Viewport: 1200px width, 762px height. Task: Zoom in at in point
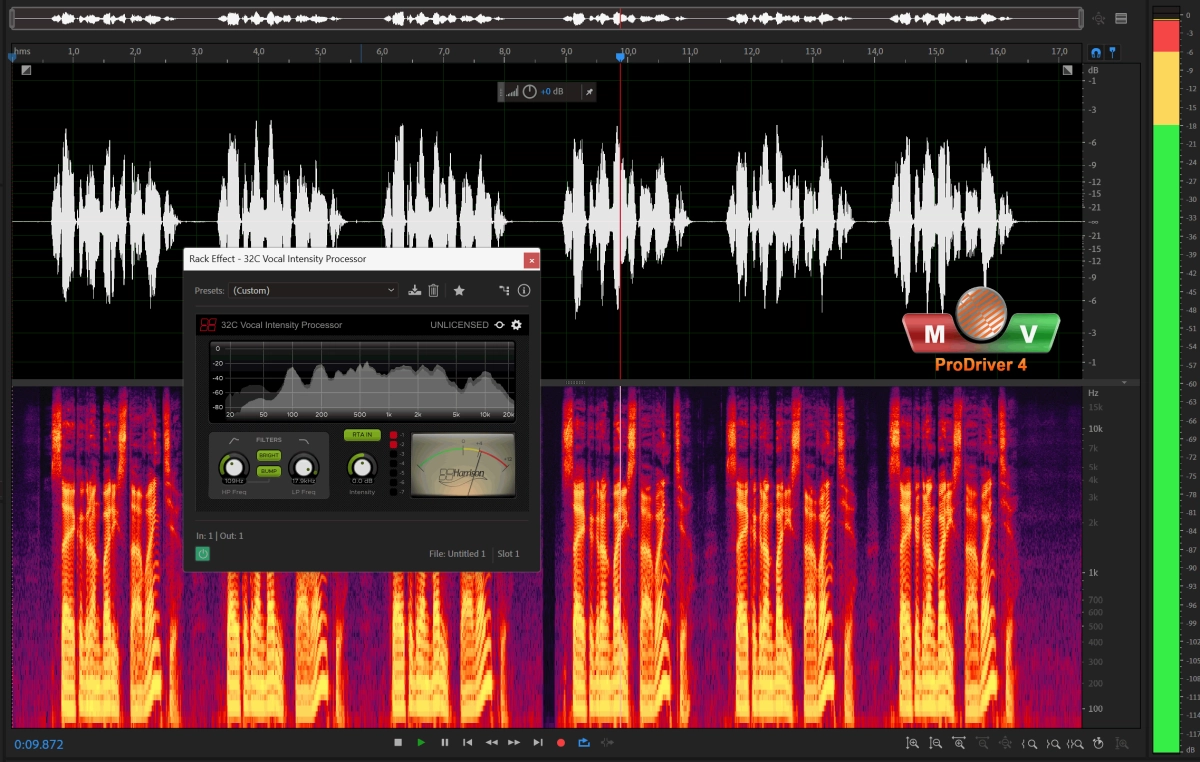point(1030,743)
